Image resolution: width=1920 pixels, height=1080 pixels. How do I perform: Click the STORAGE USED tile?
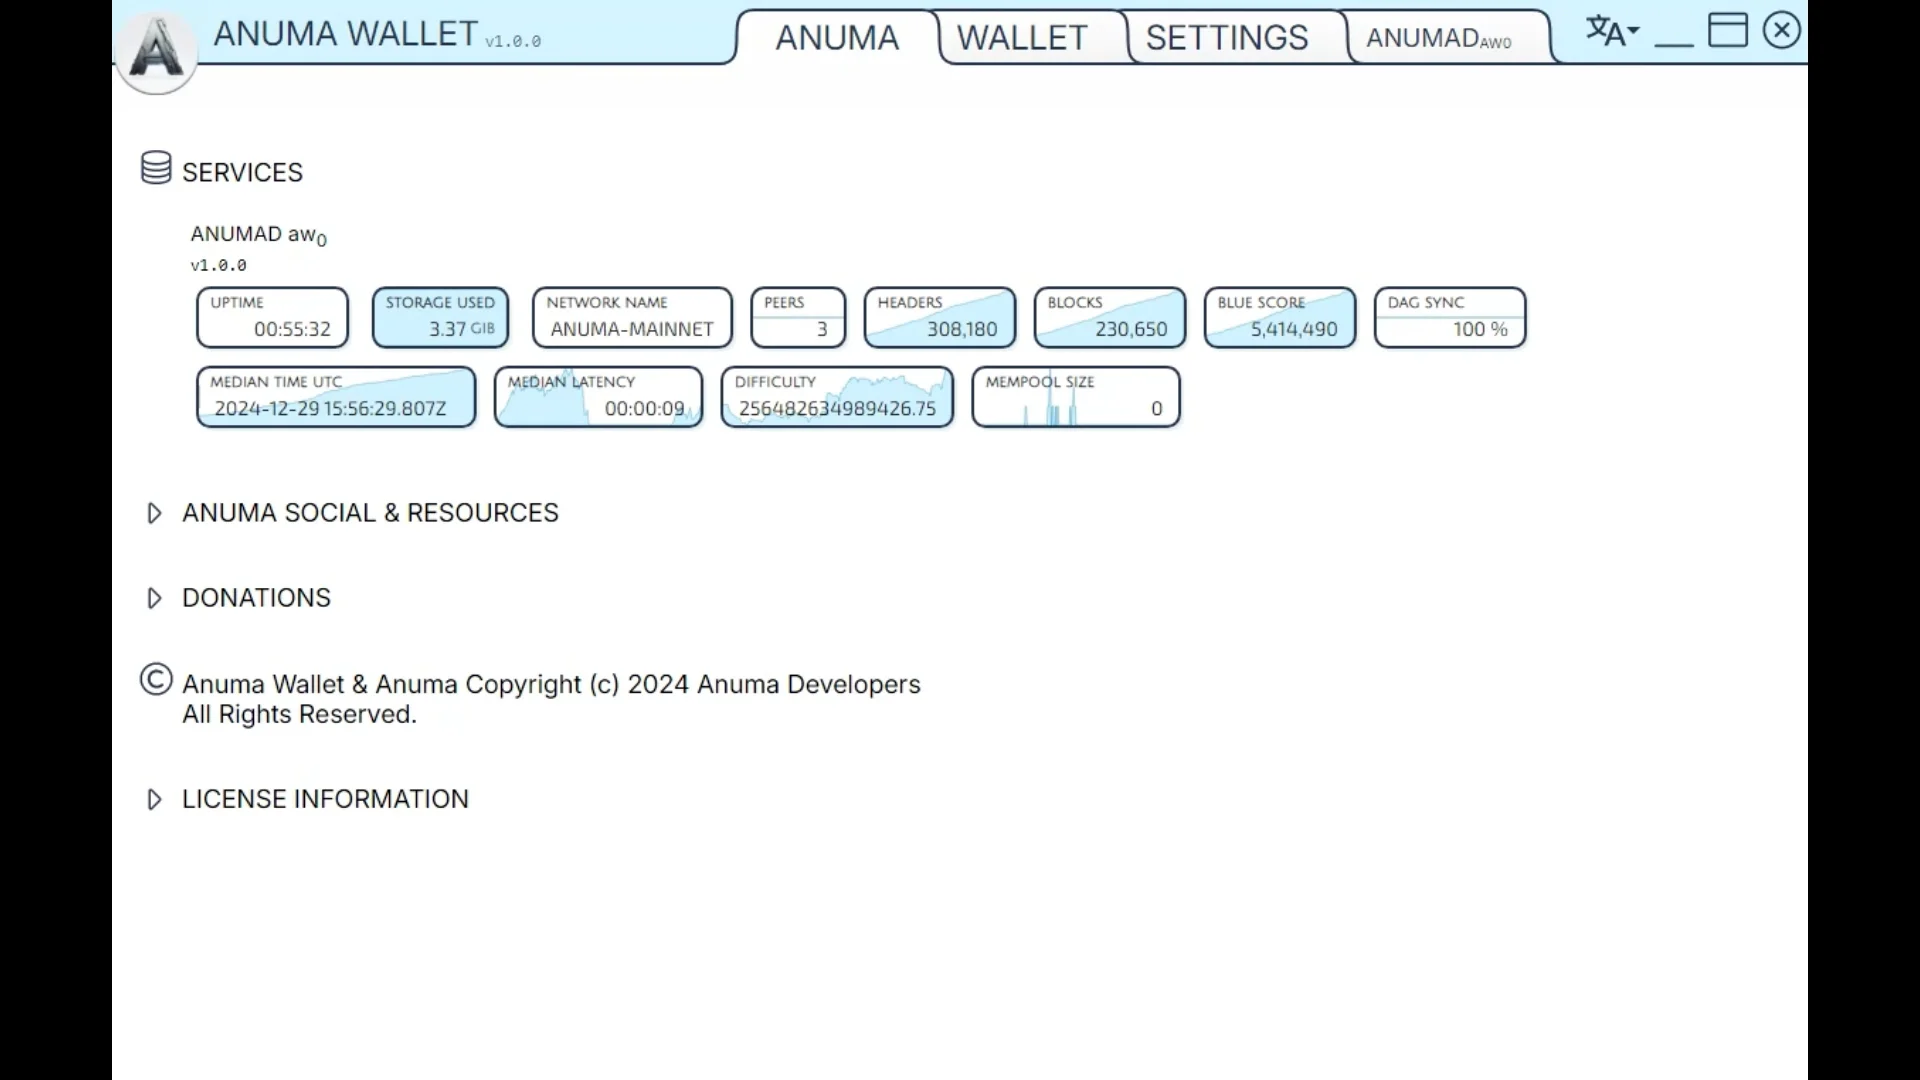(x=440, y=317)
